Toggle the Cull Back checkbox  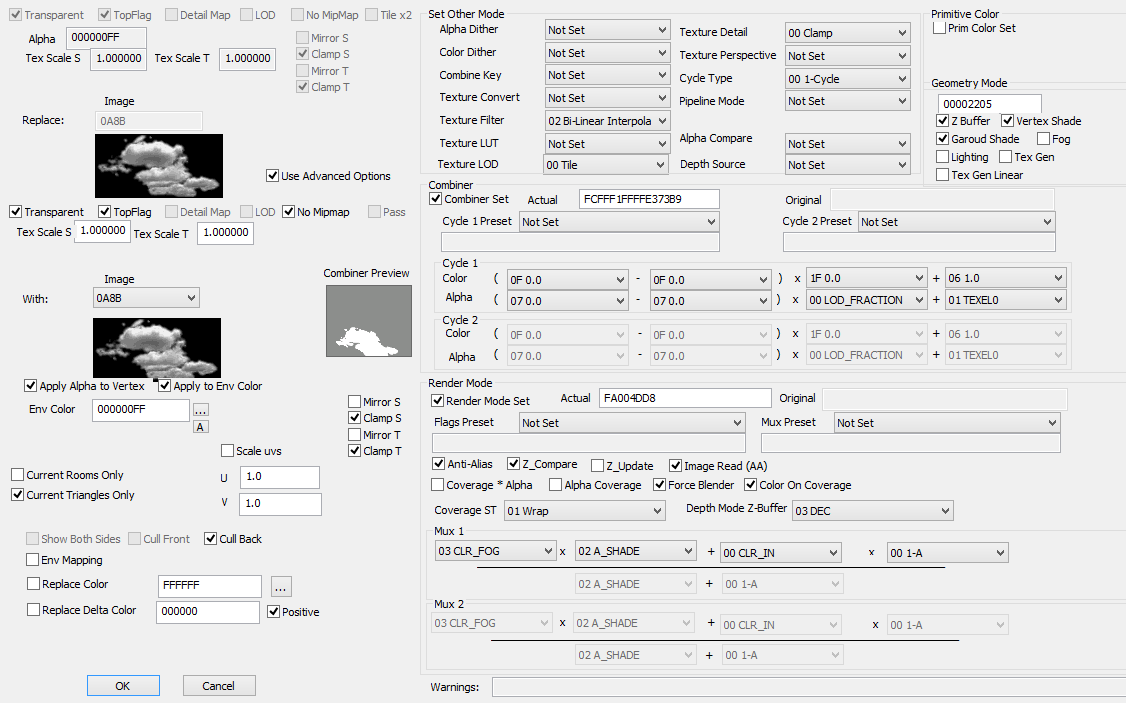click(210, 539)
